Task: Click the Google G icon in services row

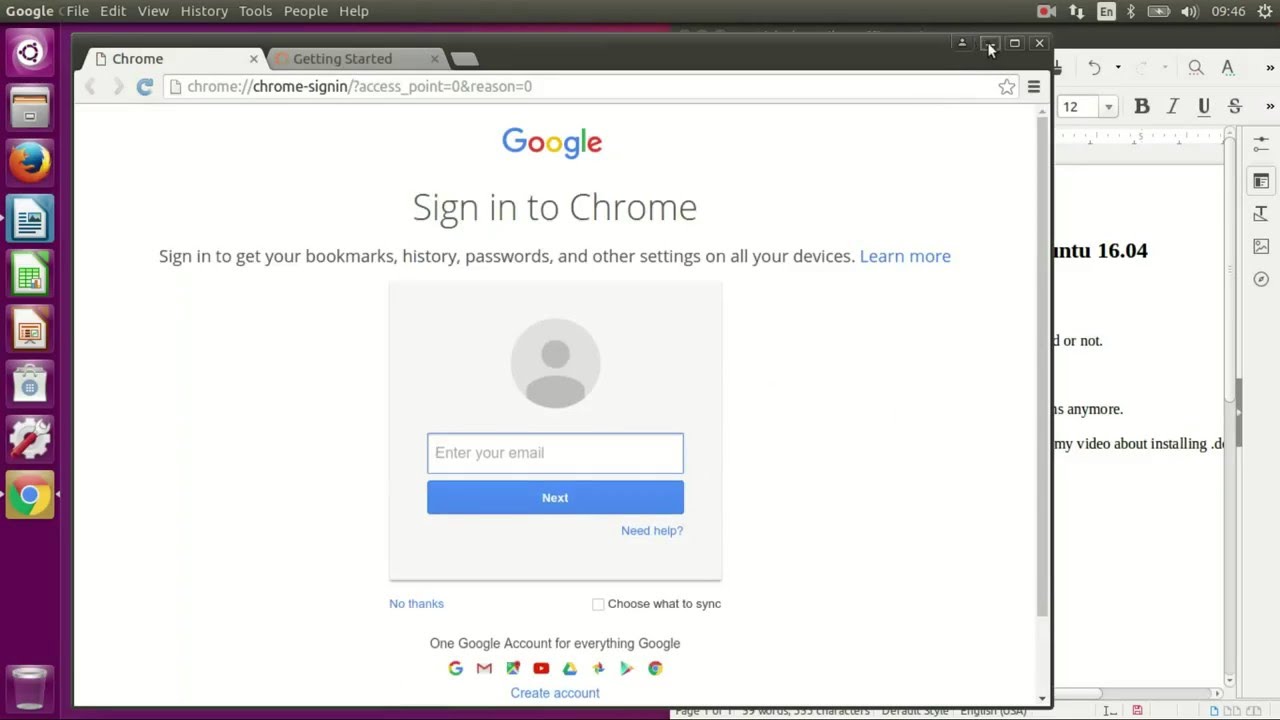Action: pos(456,668)
